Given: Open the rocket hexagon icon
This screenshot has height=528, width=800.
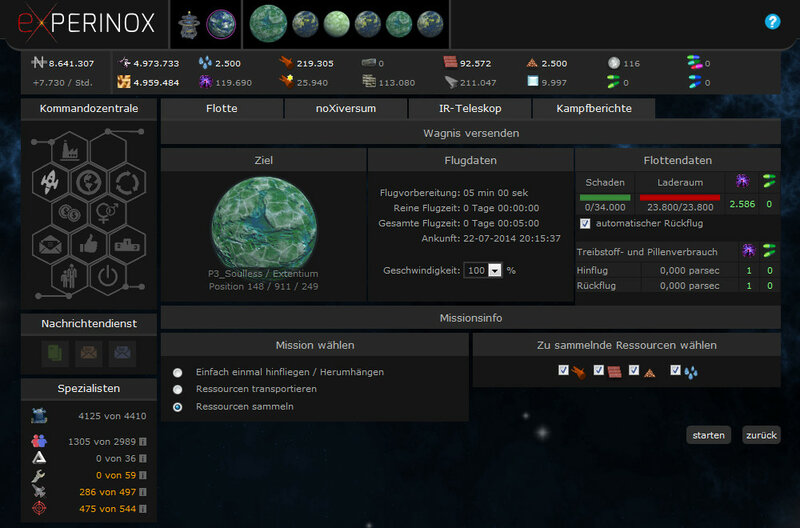Looking at the screenshot, I should tap(50, 182).
